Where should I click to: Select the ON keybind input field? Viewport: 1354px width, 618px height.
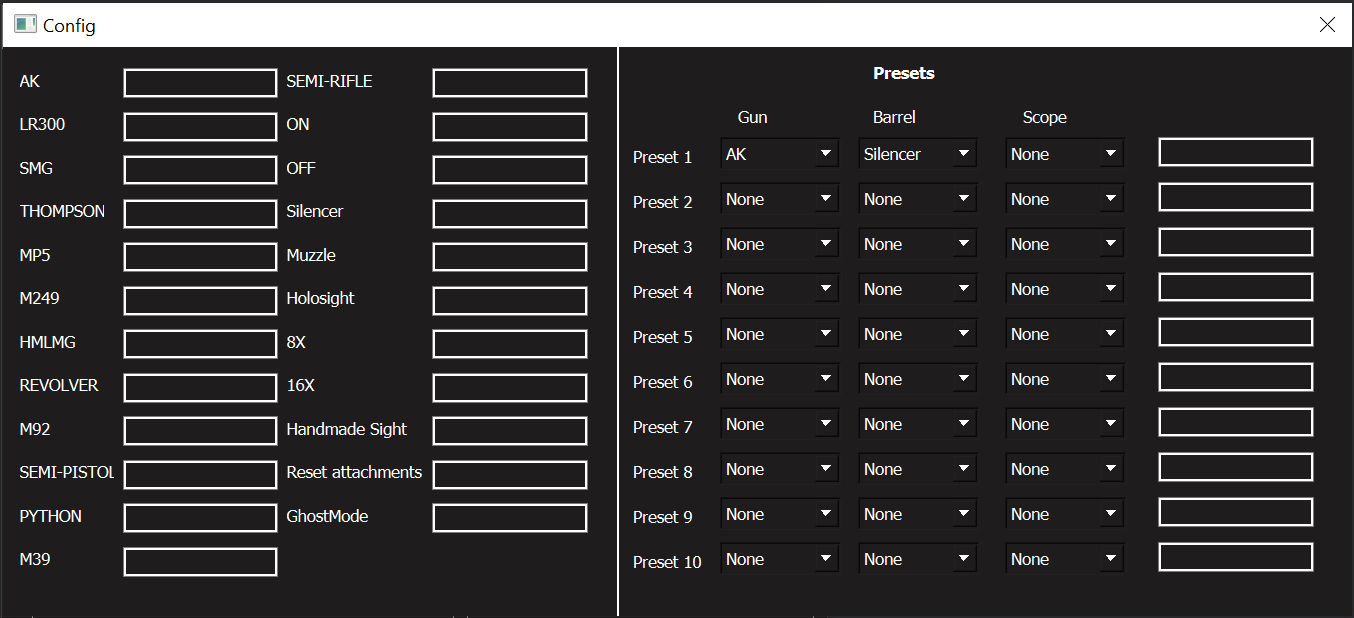pyautogui.click(x=509, y=126)
